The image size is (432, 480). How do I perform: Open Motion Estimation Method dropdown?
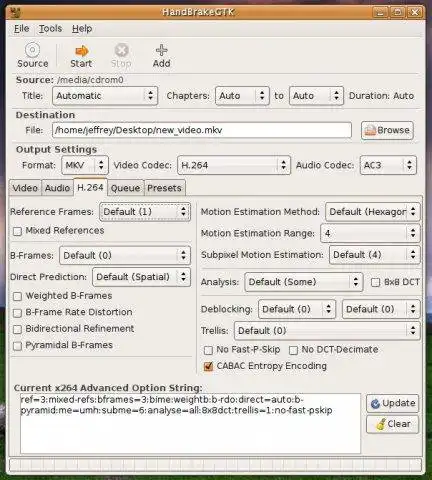pos(373,212)
